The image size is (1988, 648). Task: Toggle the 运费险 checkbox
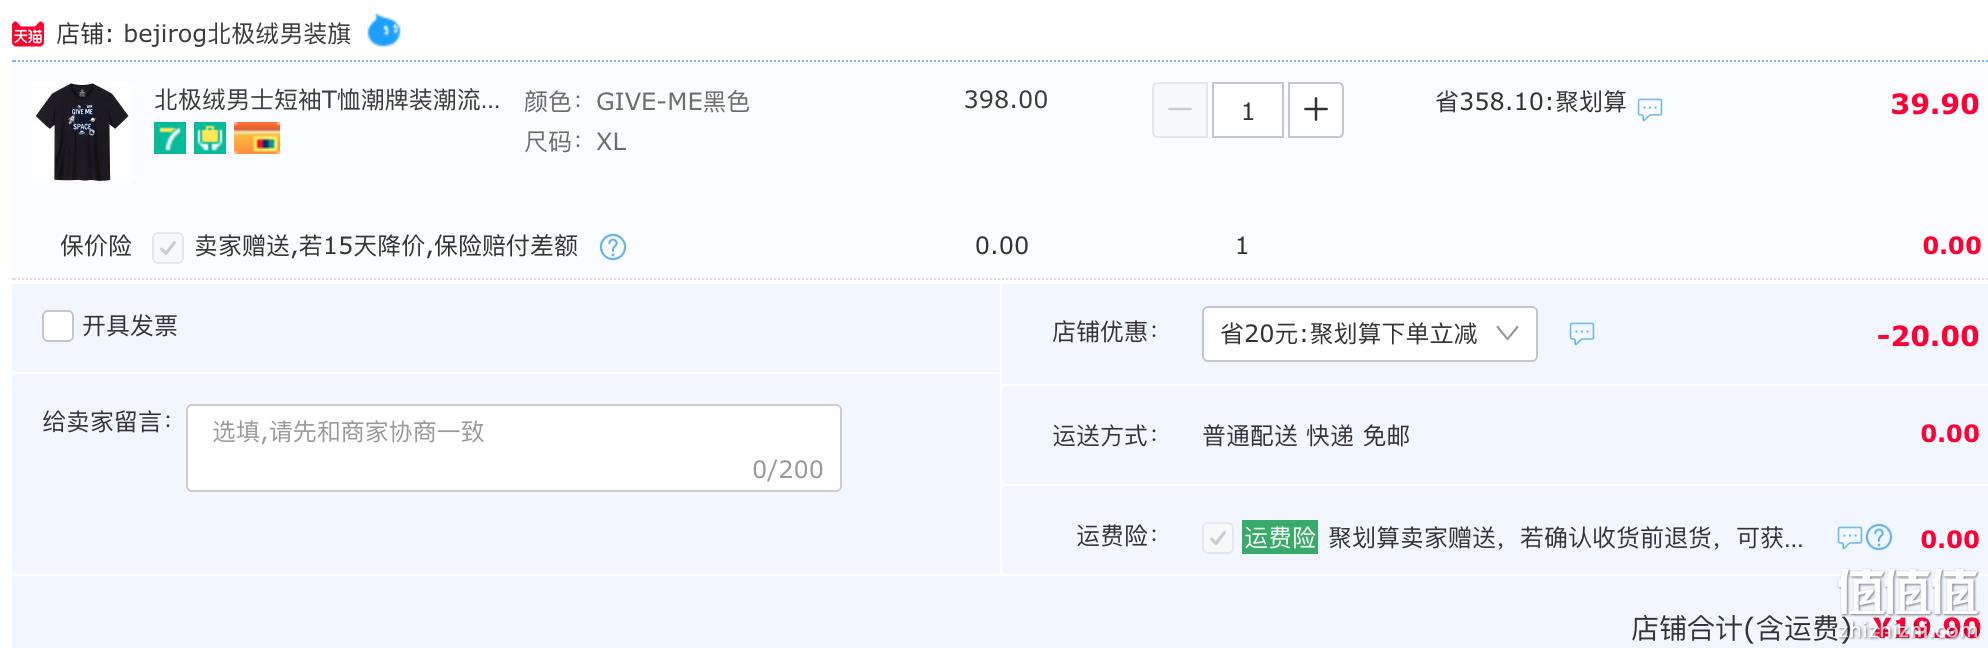point(1218,538)
